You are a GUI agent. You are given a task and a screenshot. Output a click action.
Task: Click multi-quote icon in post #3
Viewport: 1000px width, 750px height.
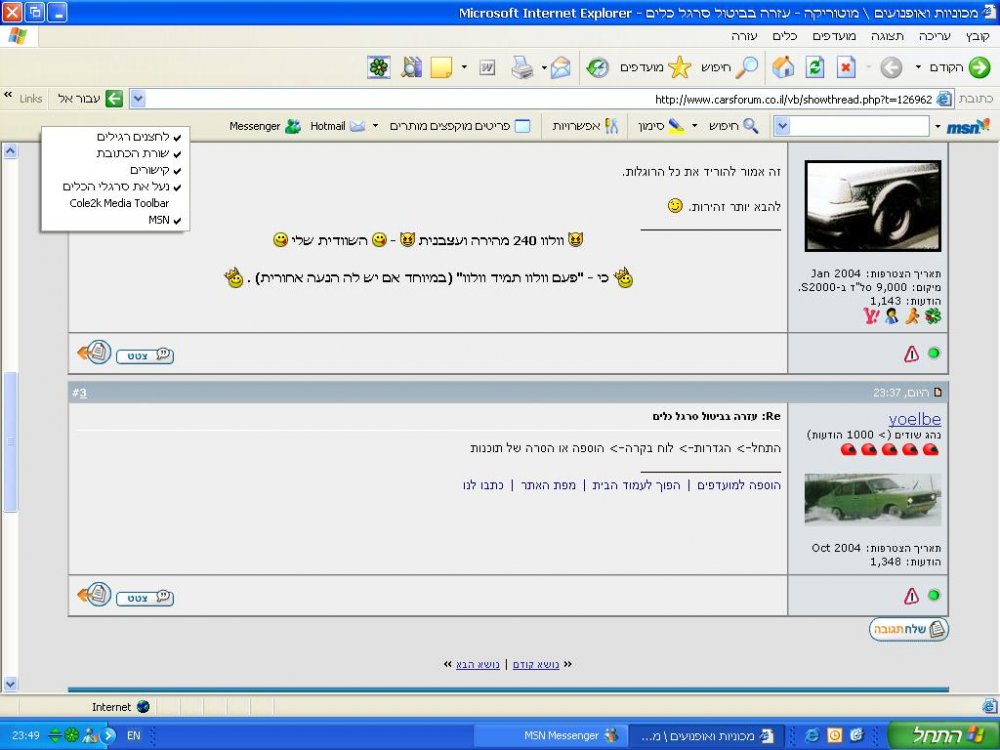click(x=94, y=594)
